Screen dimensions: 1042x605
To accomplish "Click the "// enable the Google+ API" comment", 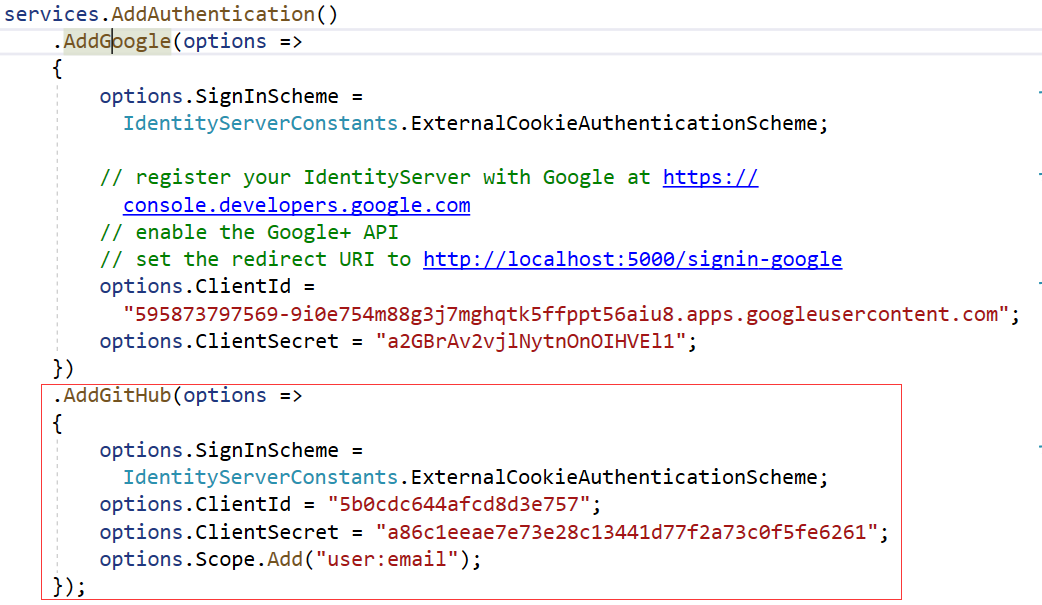I will tap(249, 232).
